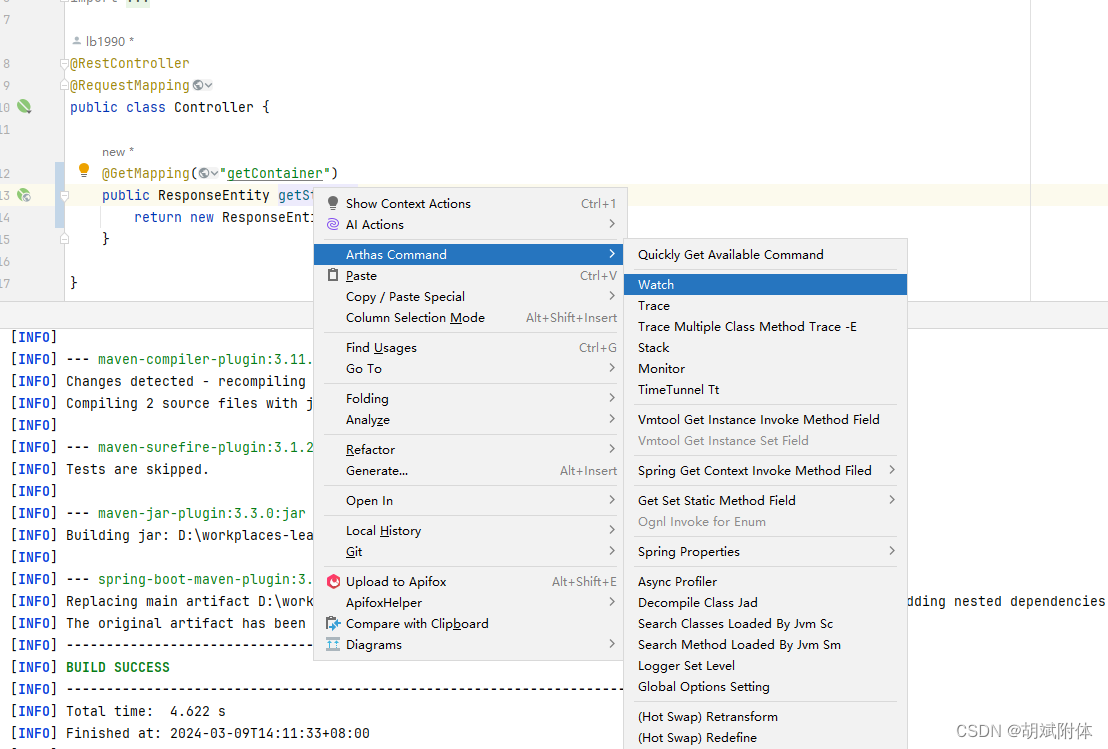Select Trace Multiple Class Method Trace -E
1108x749 pixels.
click(x=765, y=326)
